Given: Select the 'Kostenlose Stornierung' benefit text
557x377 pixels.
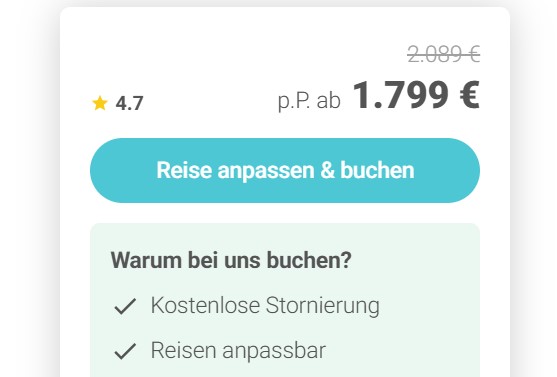Looking at the screenshot, I should (x=265, y=305).
